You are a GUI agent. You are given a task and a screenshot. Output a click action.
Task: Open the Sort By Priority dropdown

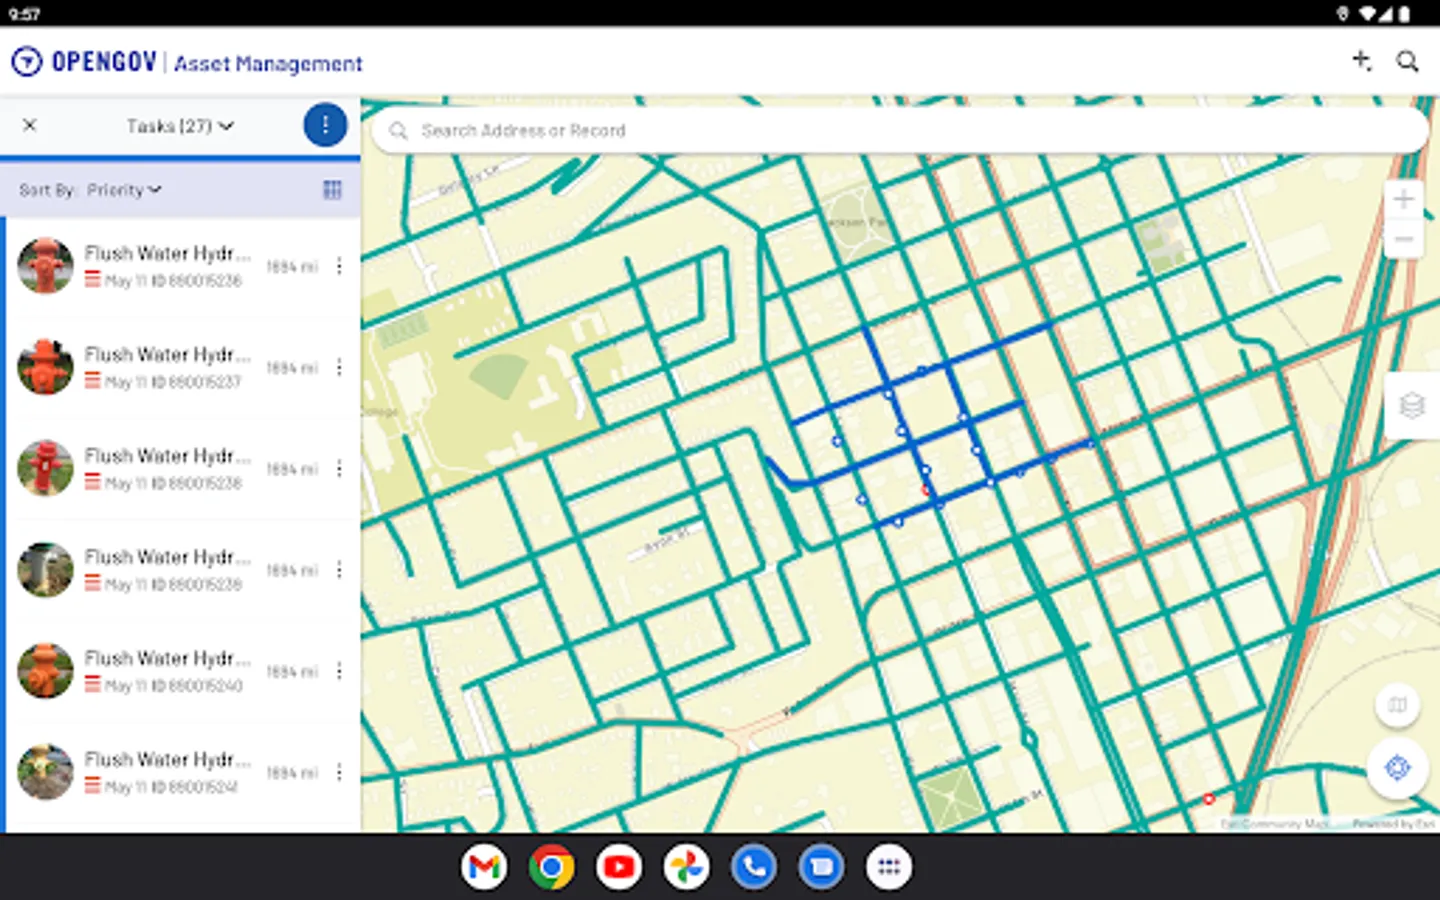tap(124, 190)
